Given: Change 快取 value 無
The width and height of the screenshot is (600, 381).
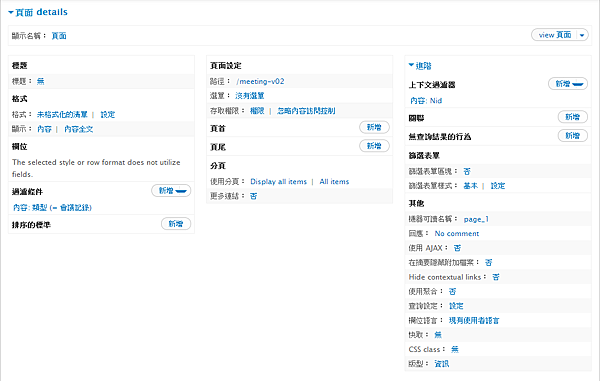Looking at the screenshot, I should coord(438,335).
